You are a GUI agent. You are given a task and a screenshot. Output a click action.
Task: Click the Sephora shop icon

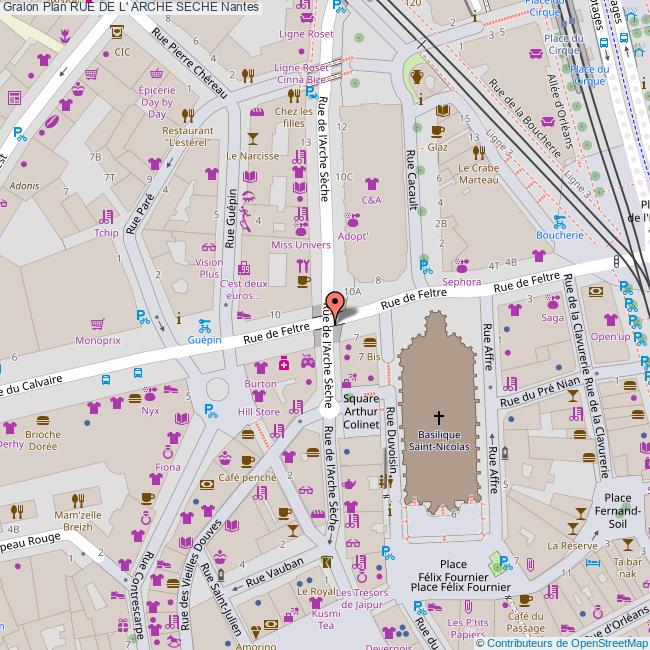pyautogui.click(x=461, y=266)
